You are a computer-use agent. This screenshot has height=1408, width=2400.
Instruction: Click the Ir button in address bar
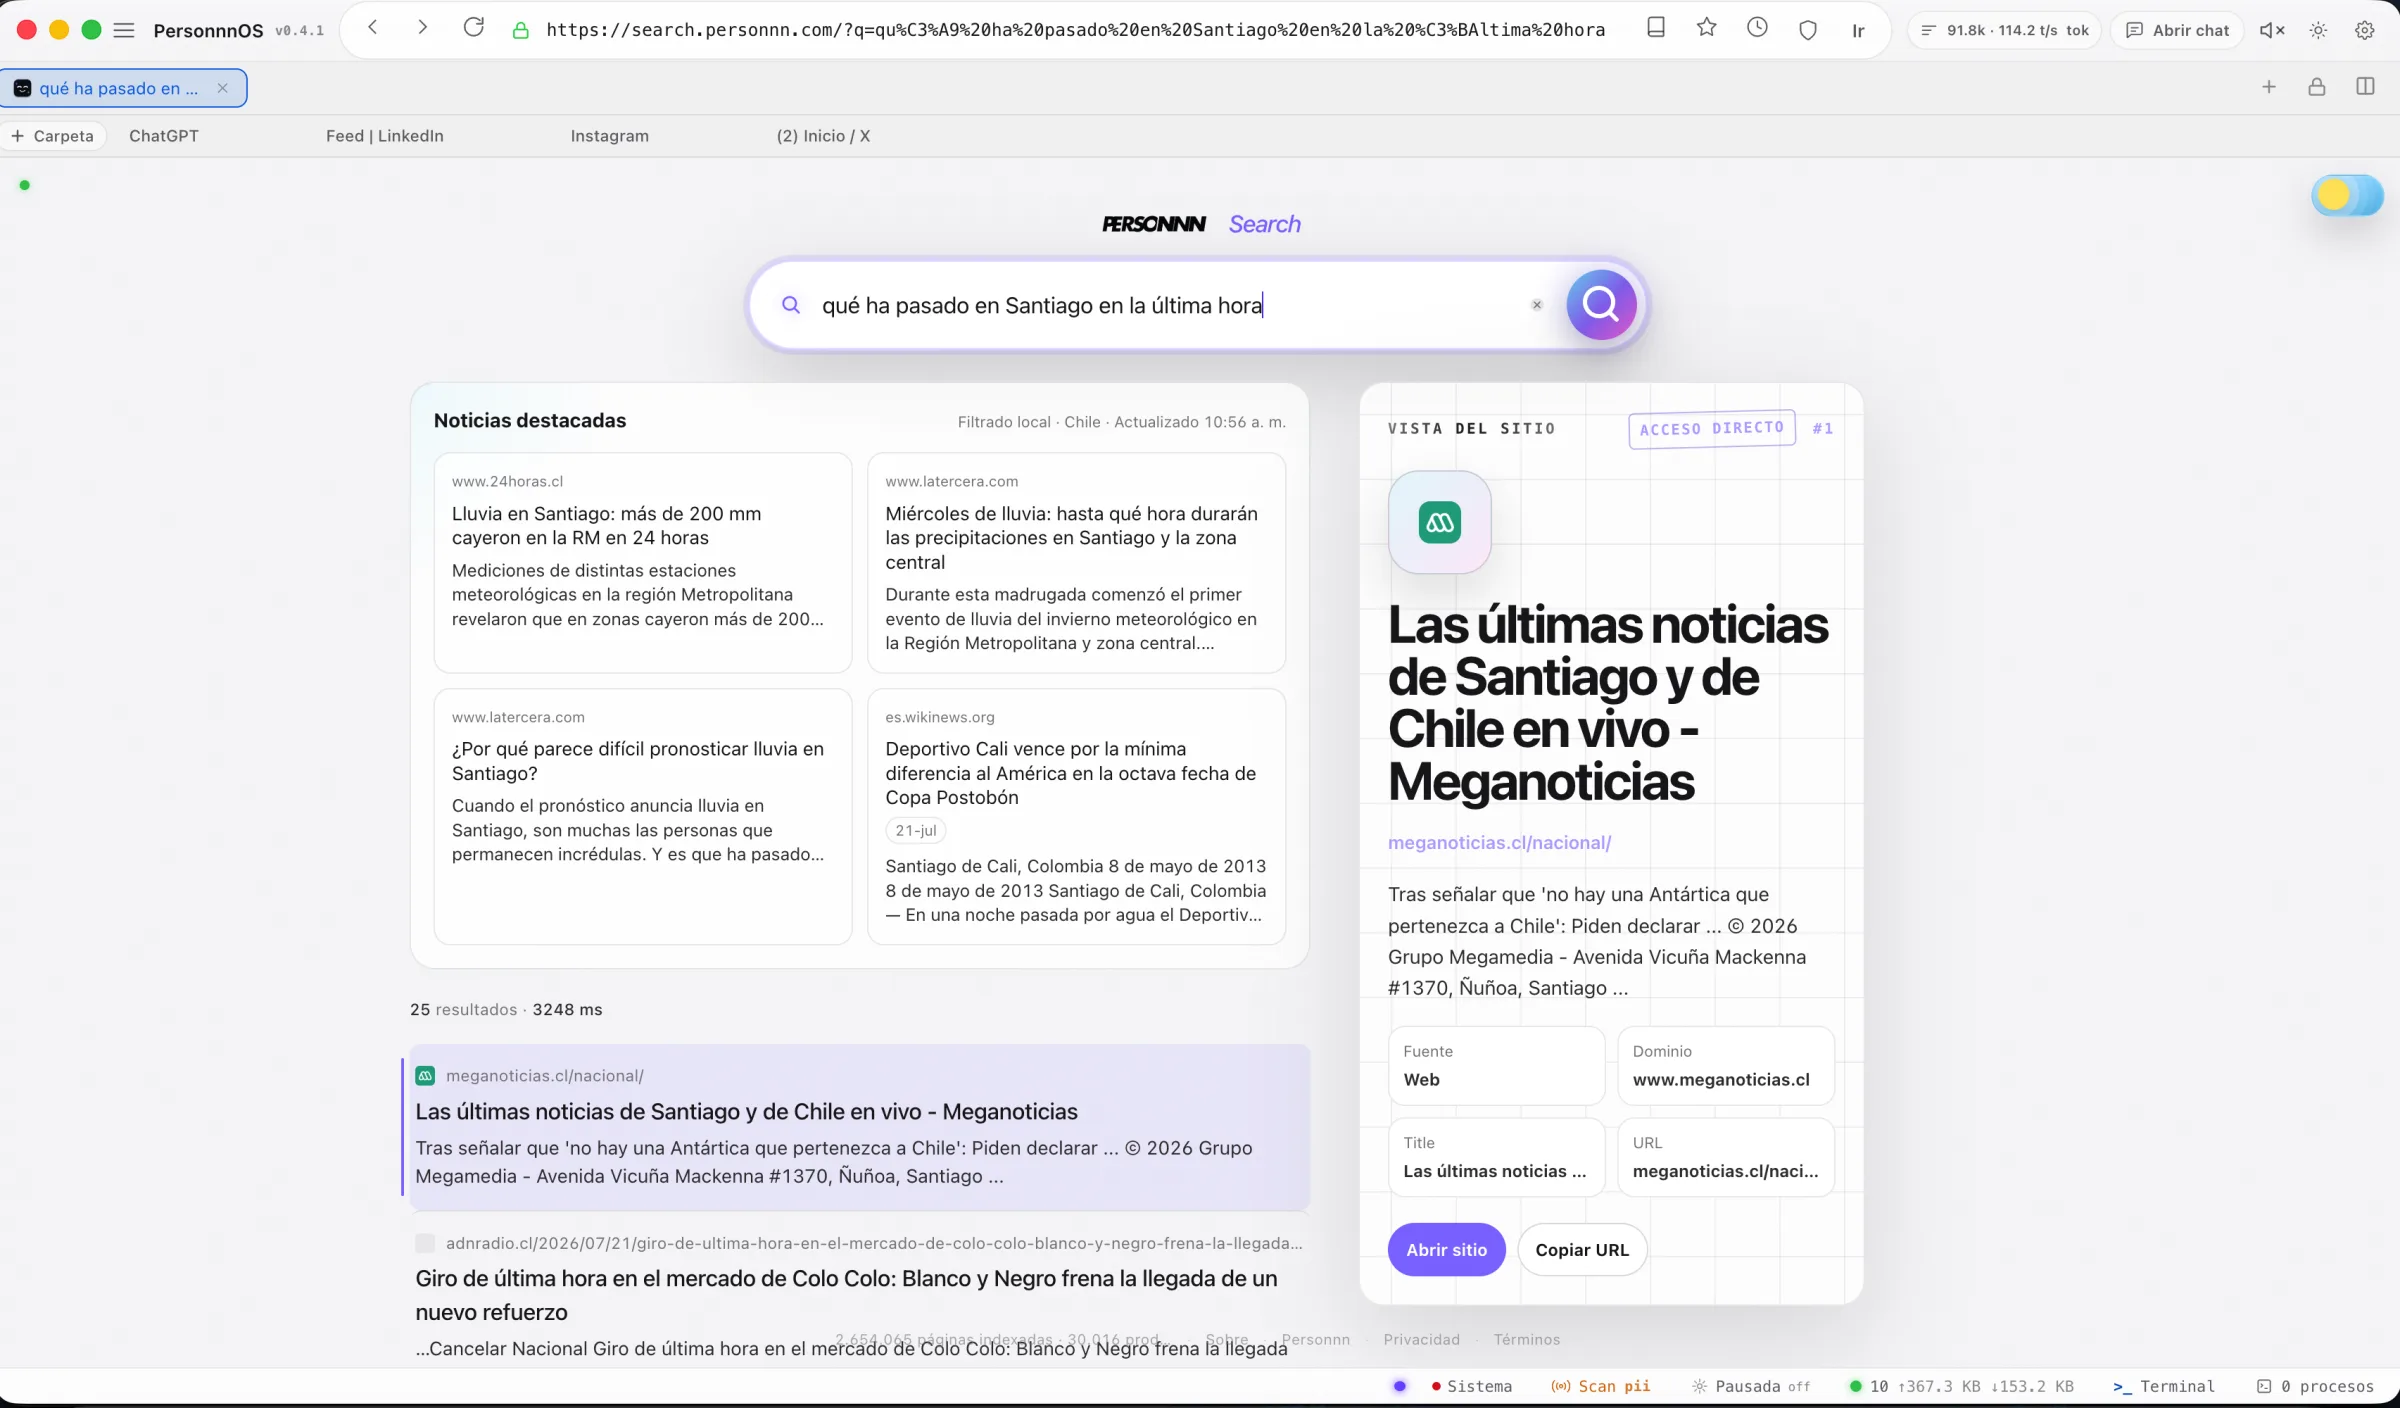1858,30
